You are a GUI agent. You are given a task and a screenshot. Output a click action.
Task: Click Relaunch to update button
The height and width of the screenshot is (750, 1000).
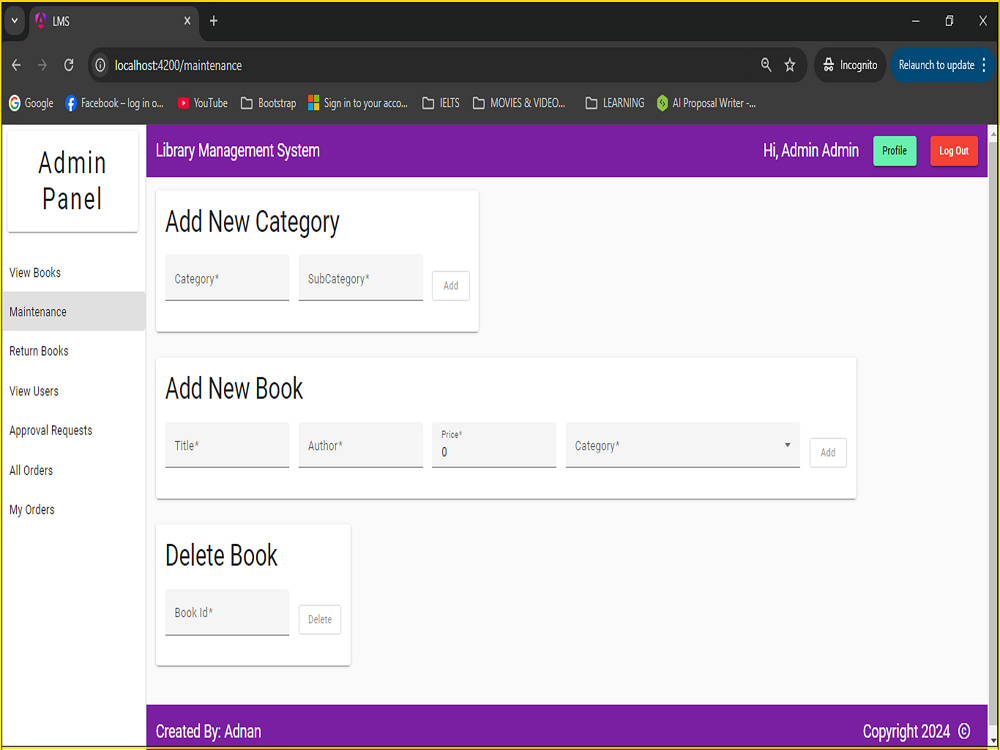pos(936,65)
